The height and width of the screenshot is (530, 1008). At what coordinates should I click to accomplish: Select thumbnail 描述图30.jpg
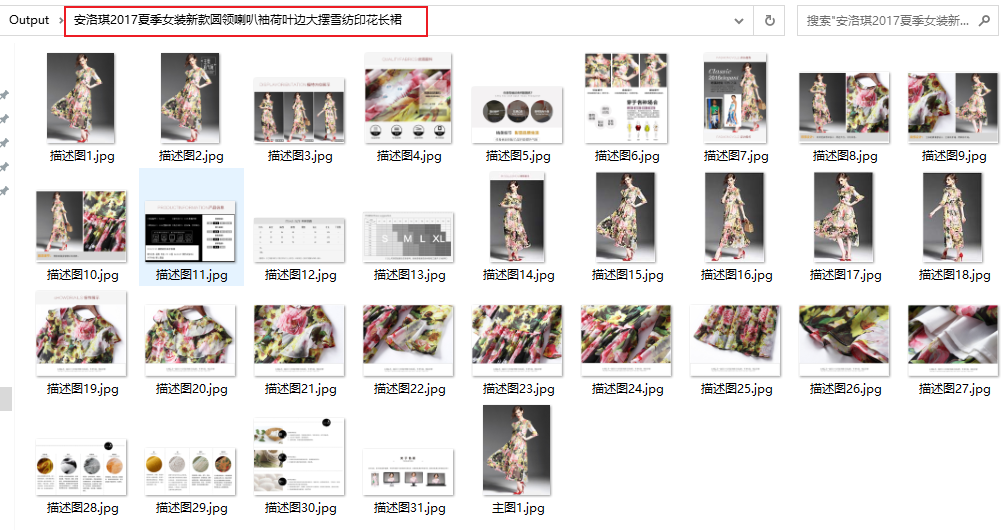pyautogui.click(x=299, y=457)
